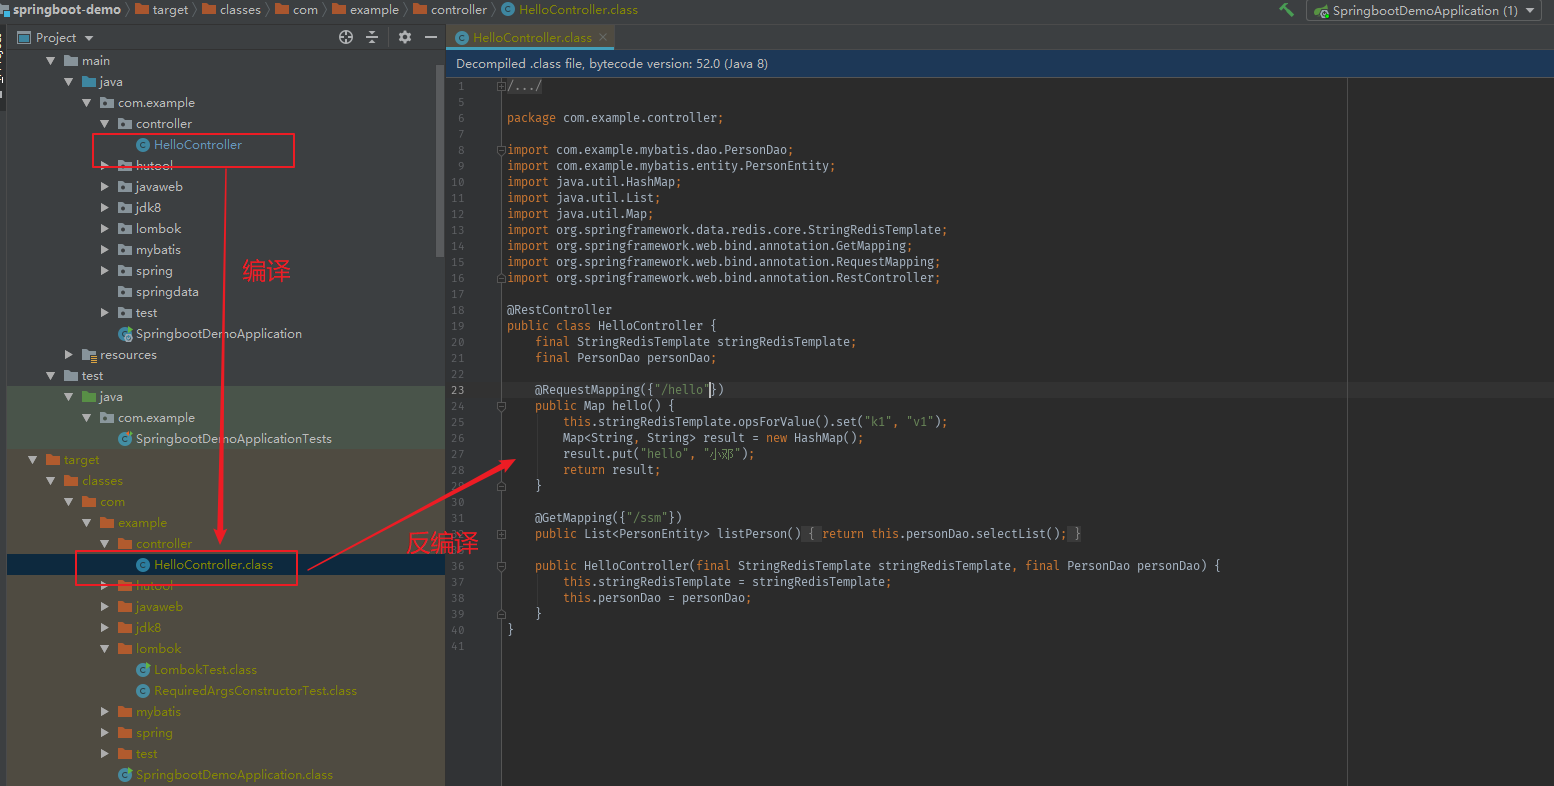
Task: Select the HelloController Java class
Action: 197,145
